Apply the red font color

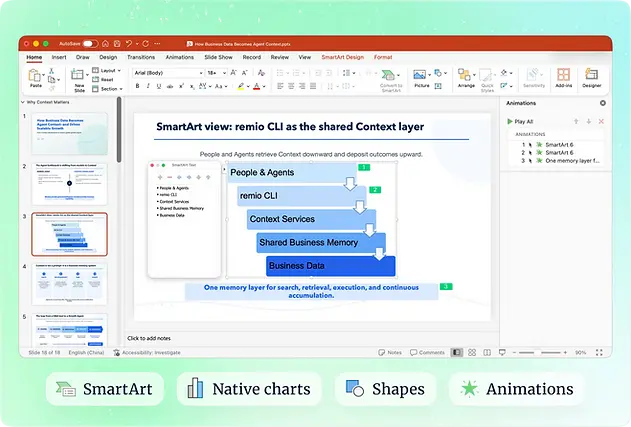coord(257,86)
